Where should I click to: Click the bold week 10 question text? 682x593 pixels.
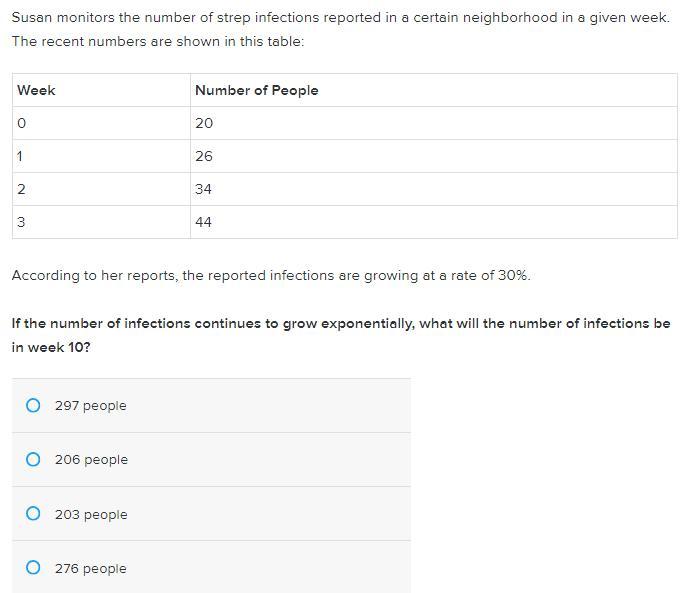(x=340, y=335)
